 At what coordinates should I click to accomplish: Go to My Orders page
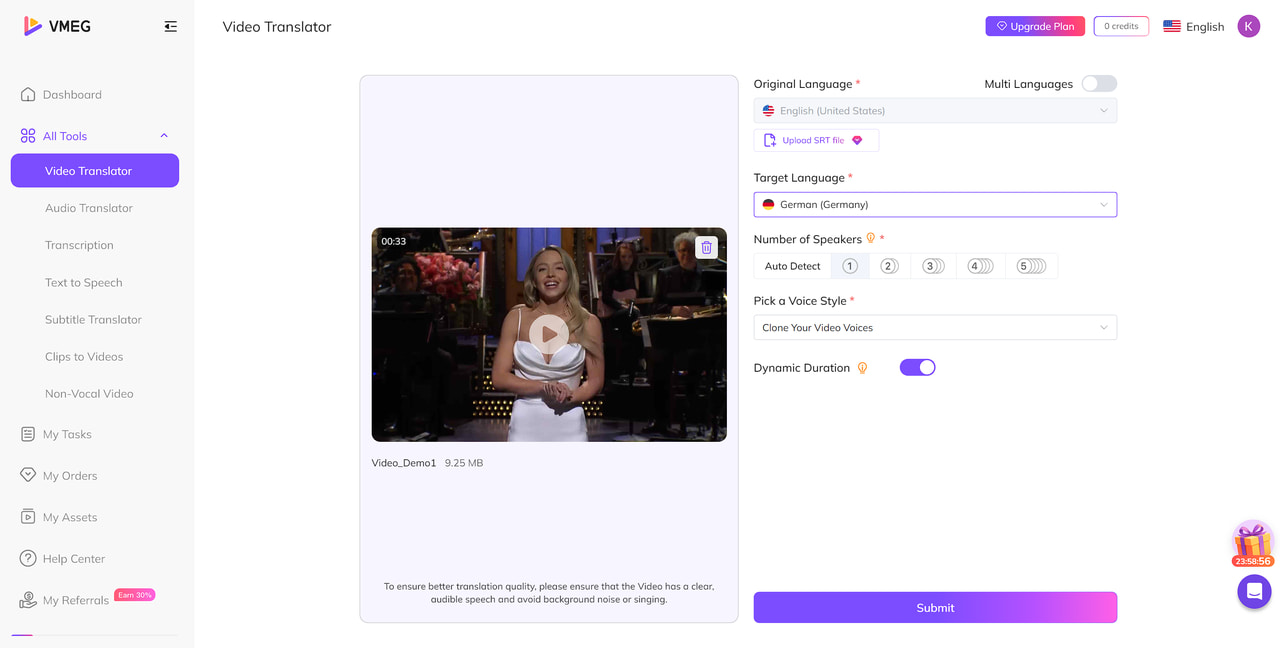pos(70,476)
